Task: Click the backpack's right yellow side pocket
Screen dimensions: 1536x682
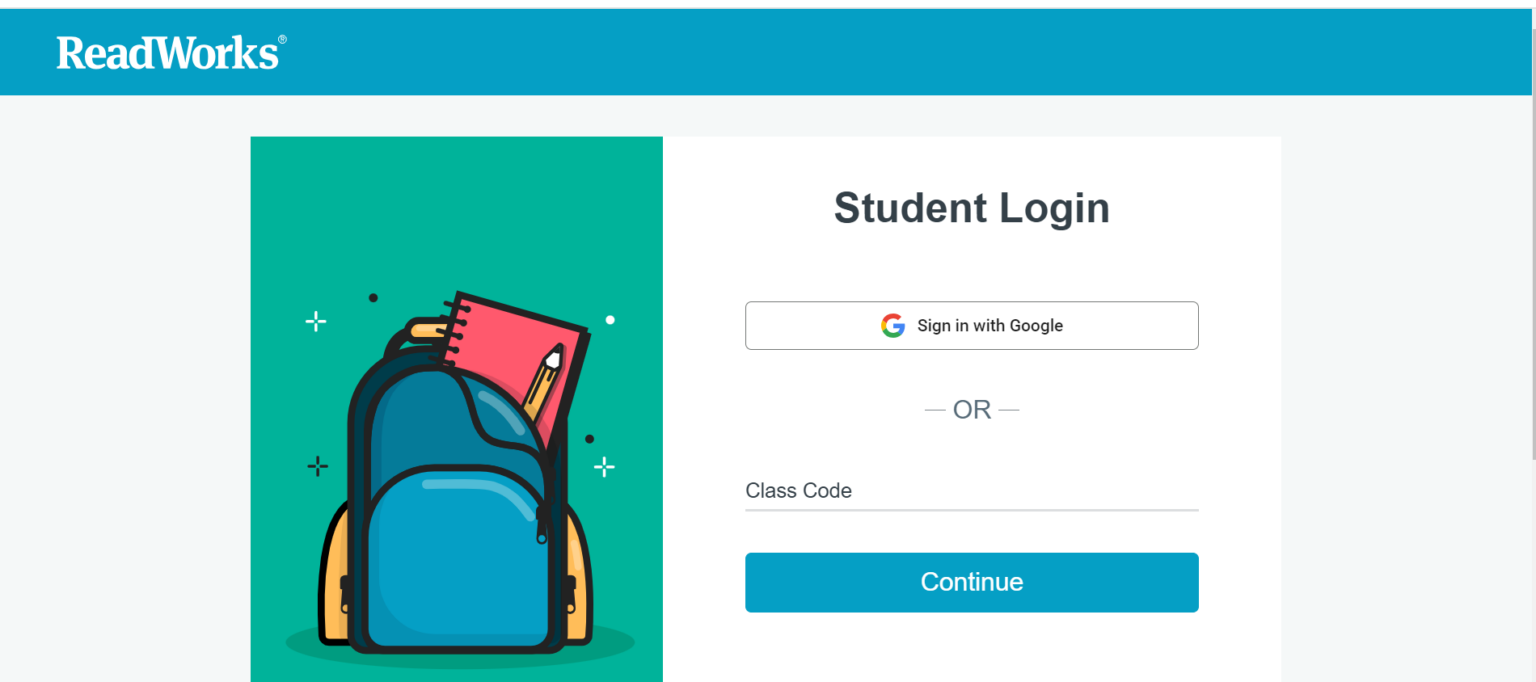Action: (x=578, y=575)
